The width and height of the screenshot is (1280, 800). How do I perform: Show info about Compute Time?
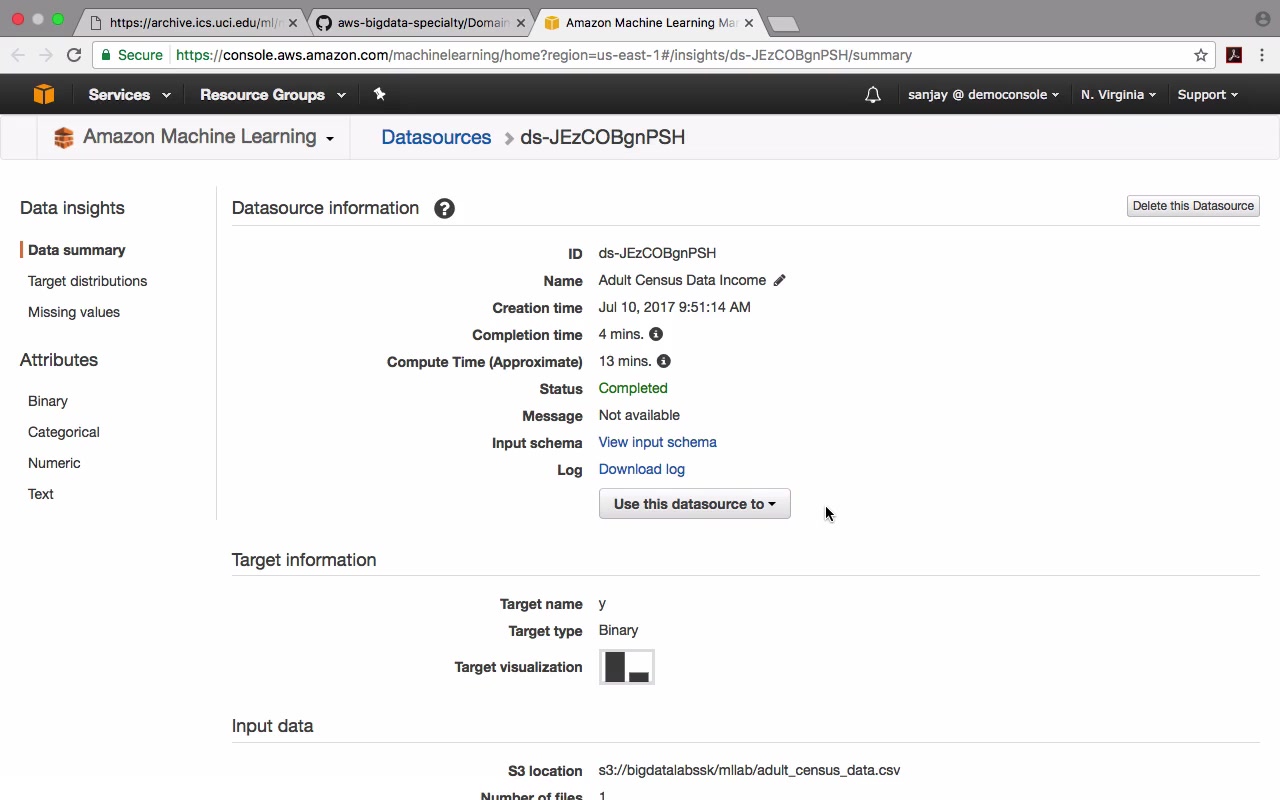pyautogui.click(x=664, y=361)
